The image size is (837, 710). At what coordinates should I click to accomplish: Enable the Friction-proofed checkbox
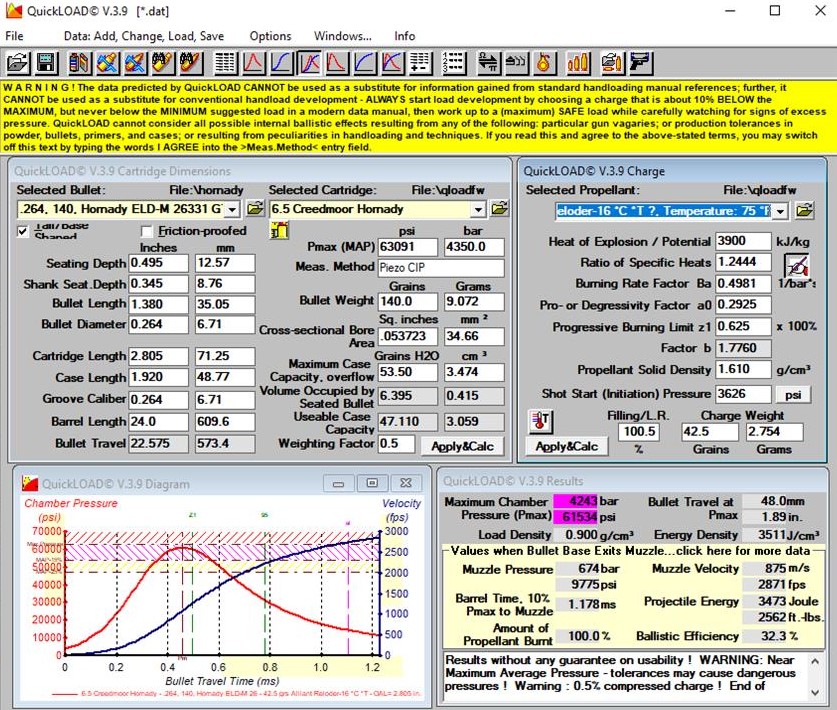coord(147,231)
